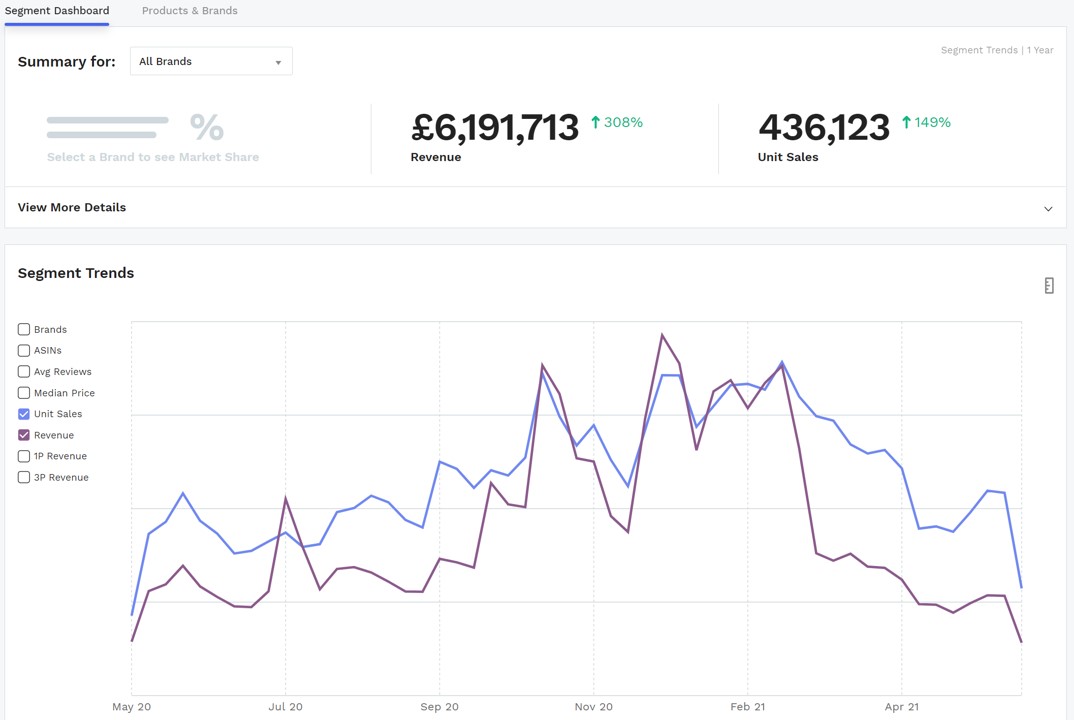Enable the Brands checkbox
This screenshot has width=1074, height=720.
tap(24, 329)
